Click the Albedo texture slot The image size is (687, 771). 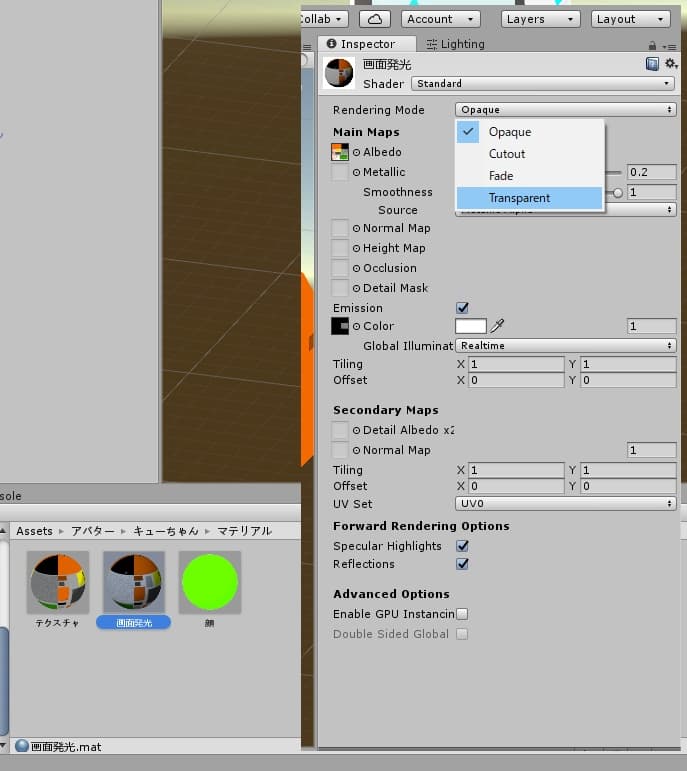(x=340, y=152)
